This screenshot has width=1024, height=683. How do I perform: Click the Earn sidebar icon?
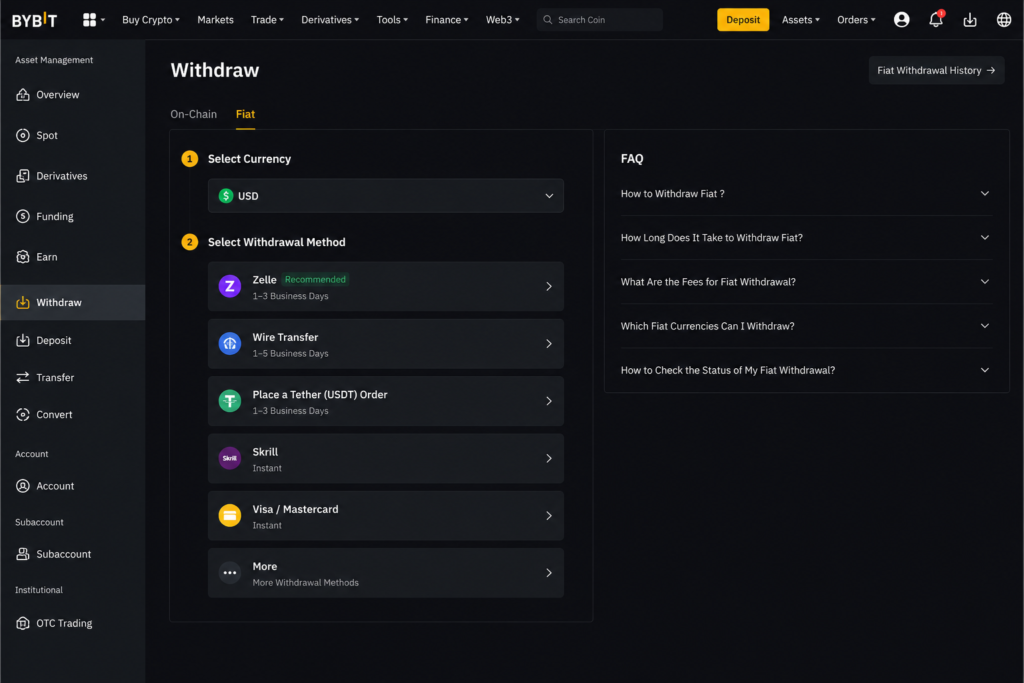[23, 257]
